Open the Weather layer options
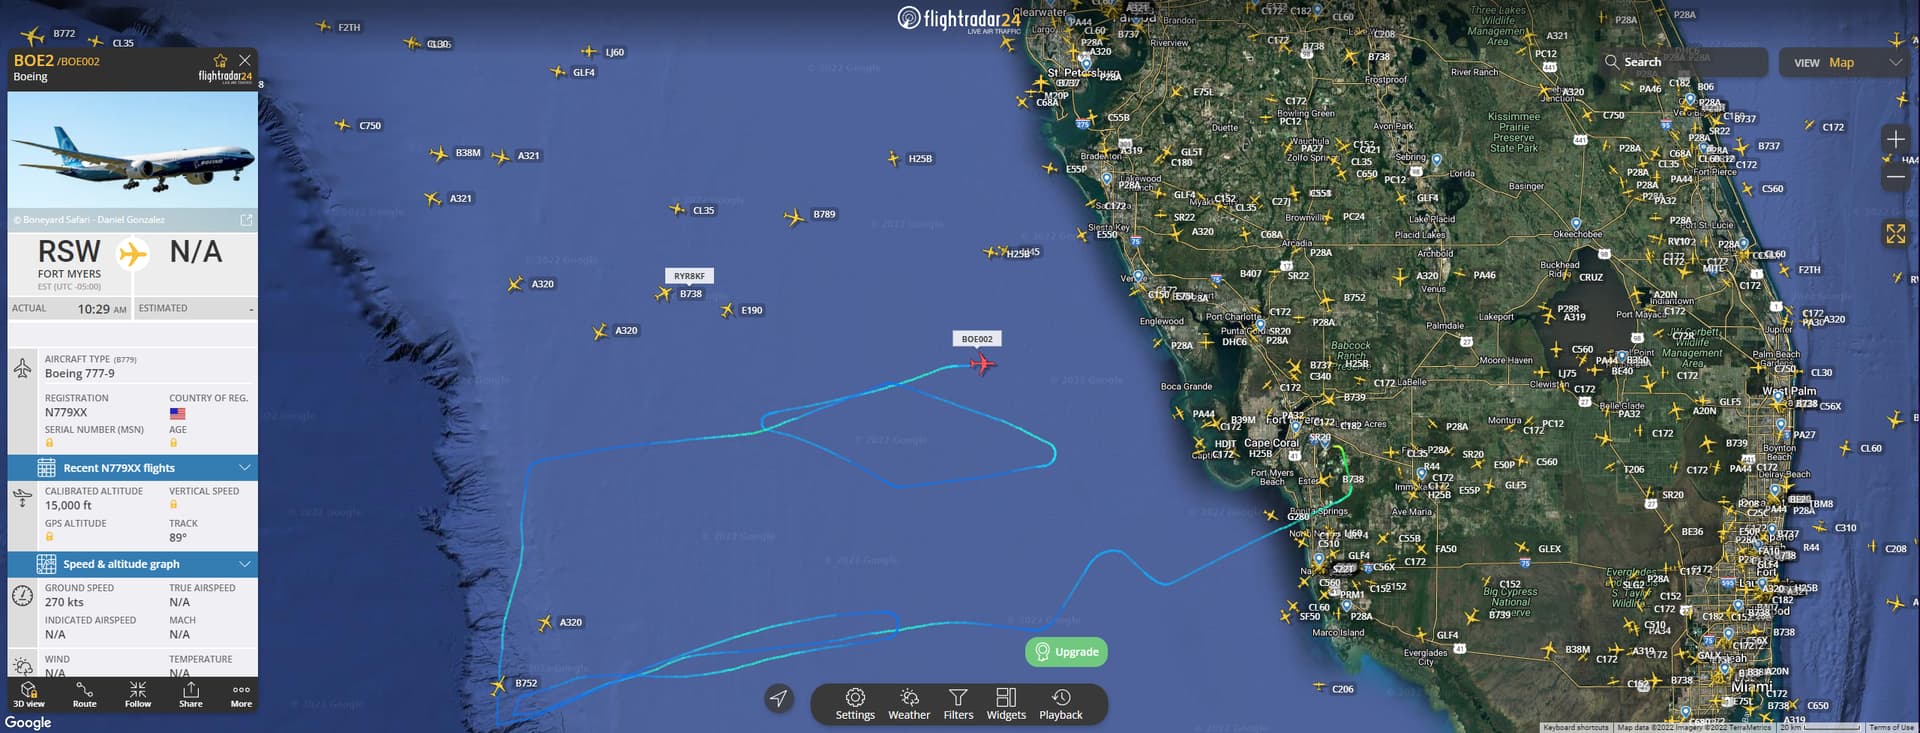This screenshot has height=733, width=1920. (909, 704)
